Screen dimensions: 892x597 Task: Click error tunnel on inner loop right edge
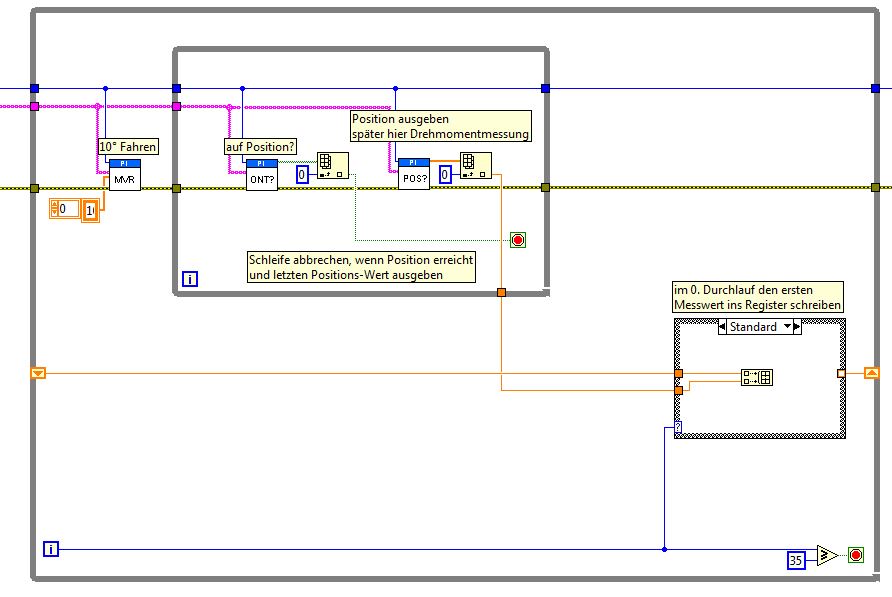pos(546,187)
